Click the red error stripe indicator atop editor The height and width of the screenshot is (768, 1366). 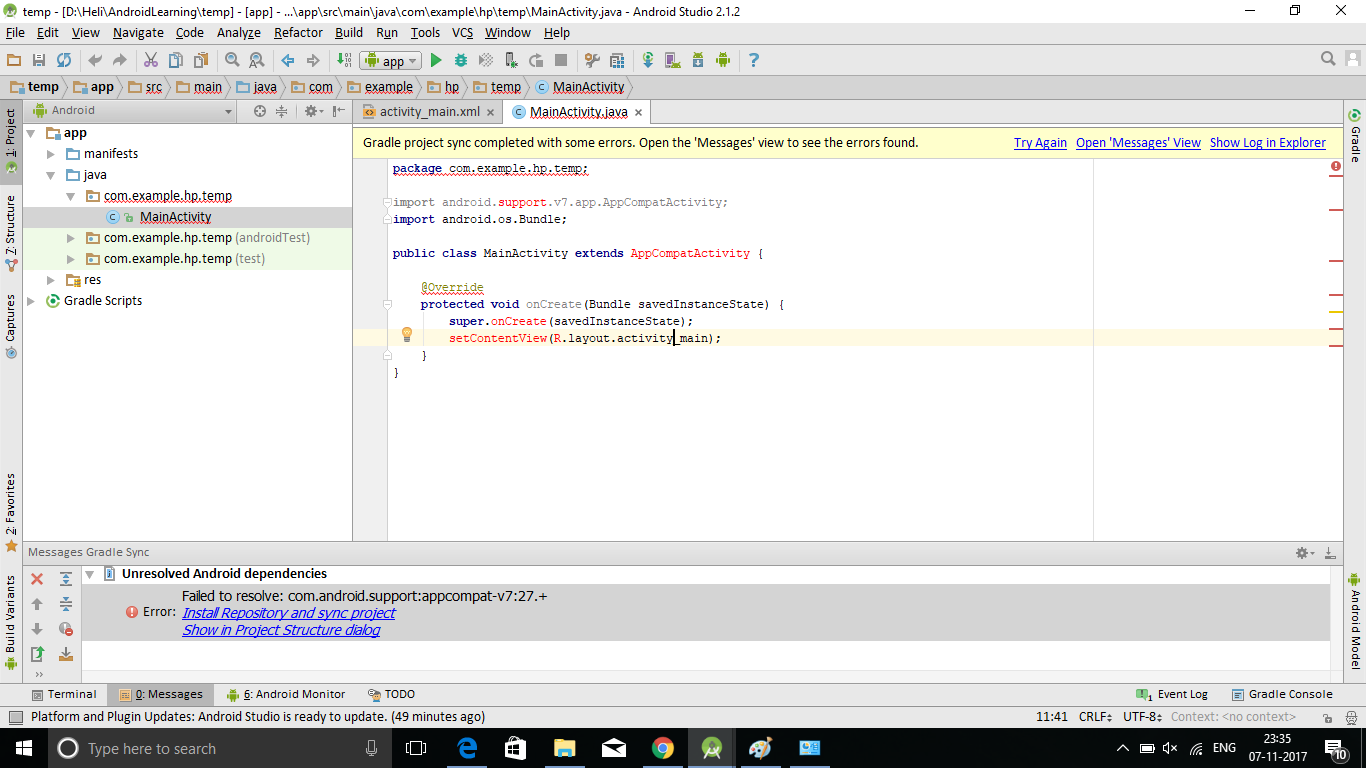coord(1336,166)
